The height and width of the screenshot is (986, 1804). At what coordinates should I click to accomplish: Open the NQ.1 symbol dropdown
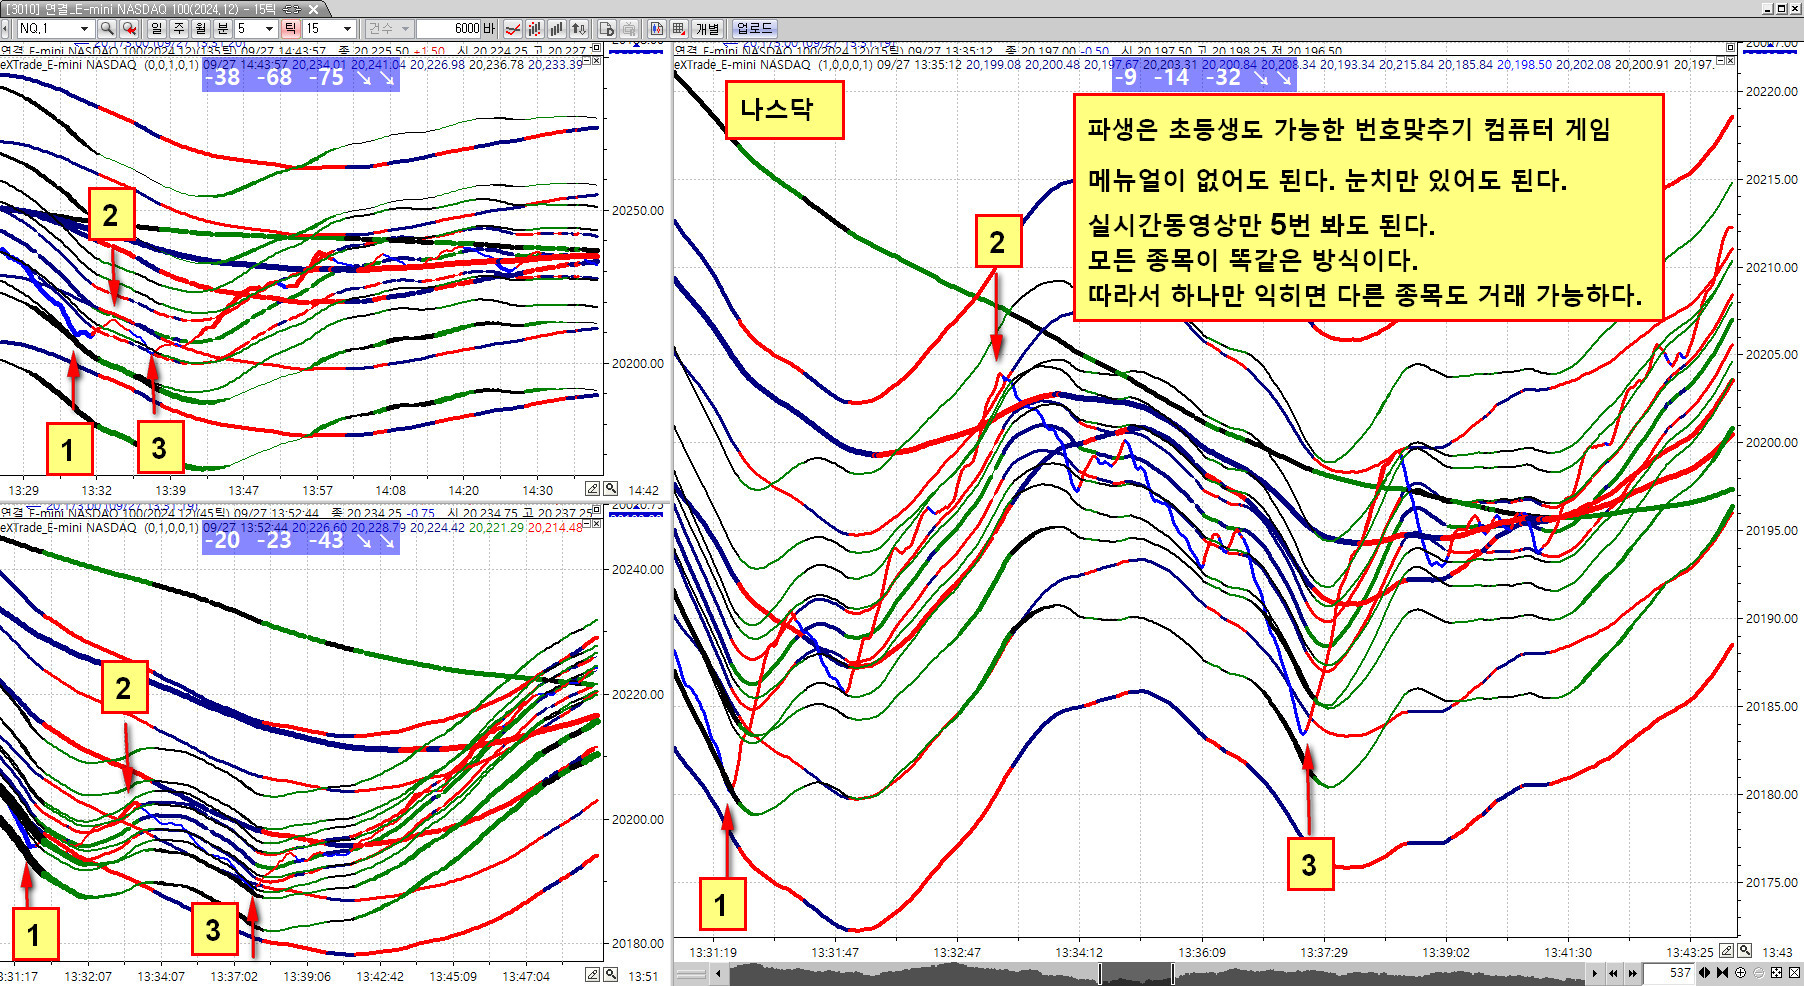pos(84,29)
